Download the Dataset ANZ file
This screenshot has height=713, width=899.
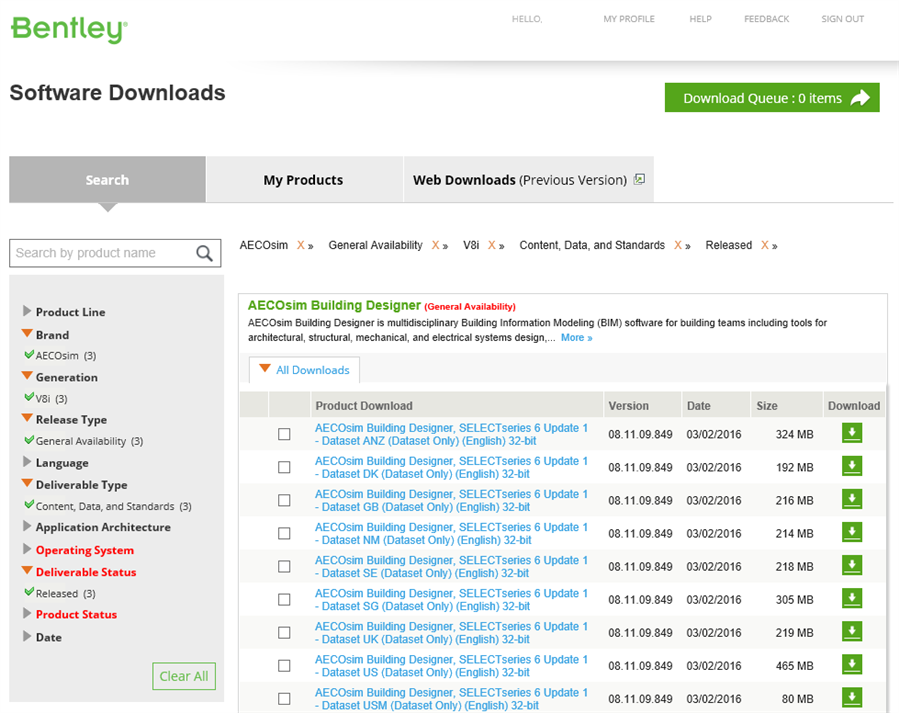[852, 433]
